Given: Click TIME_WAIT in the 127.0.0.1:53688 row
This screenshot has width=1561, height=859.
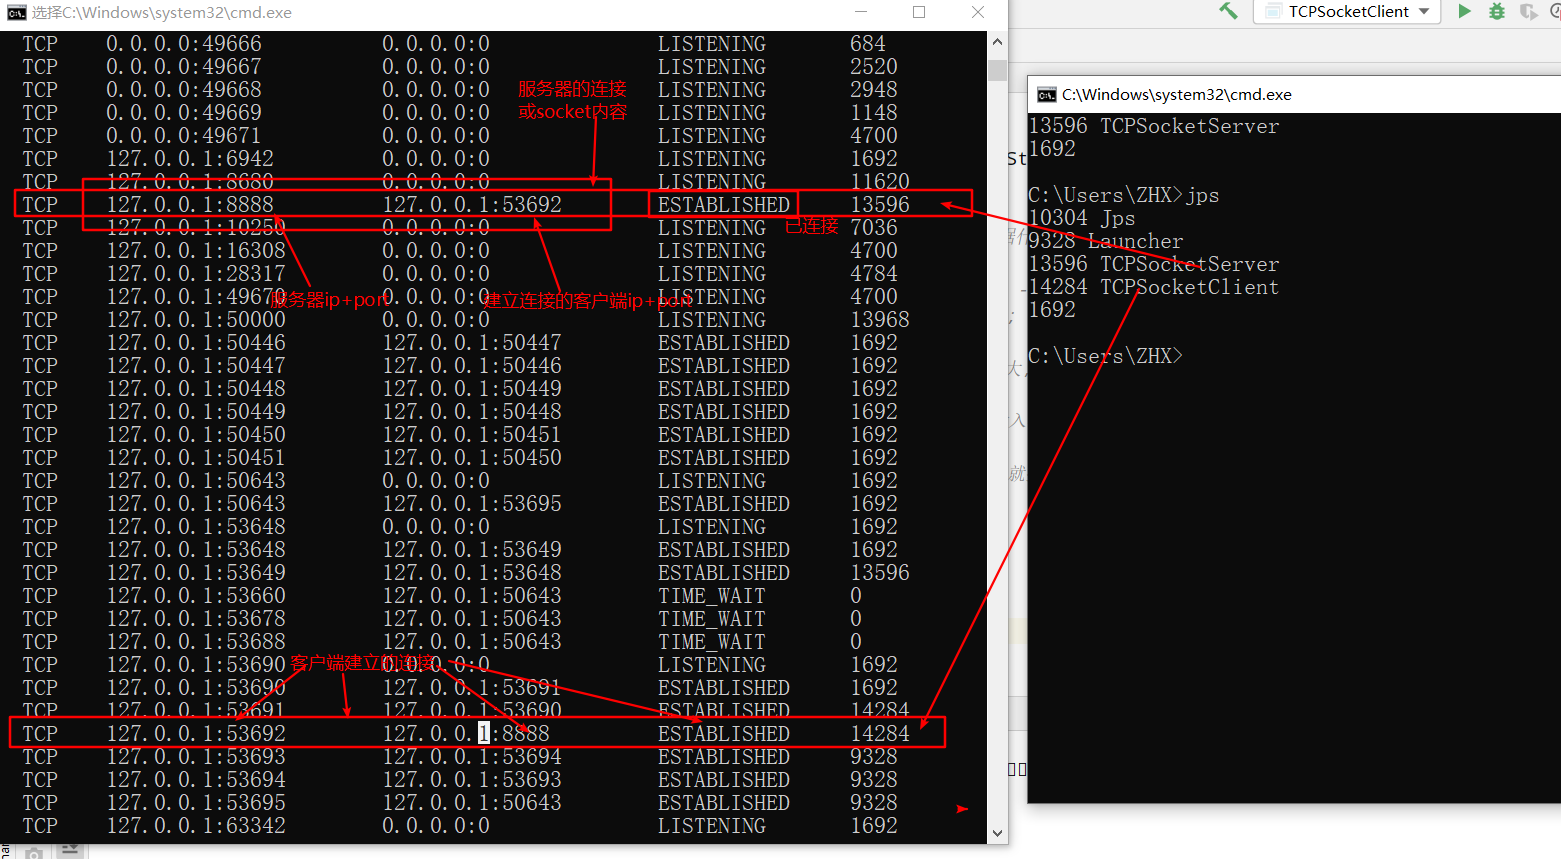Looking at the screenshot, I should (712, 642).
